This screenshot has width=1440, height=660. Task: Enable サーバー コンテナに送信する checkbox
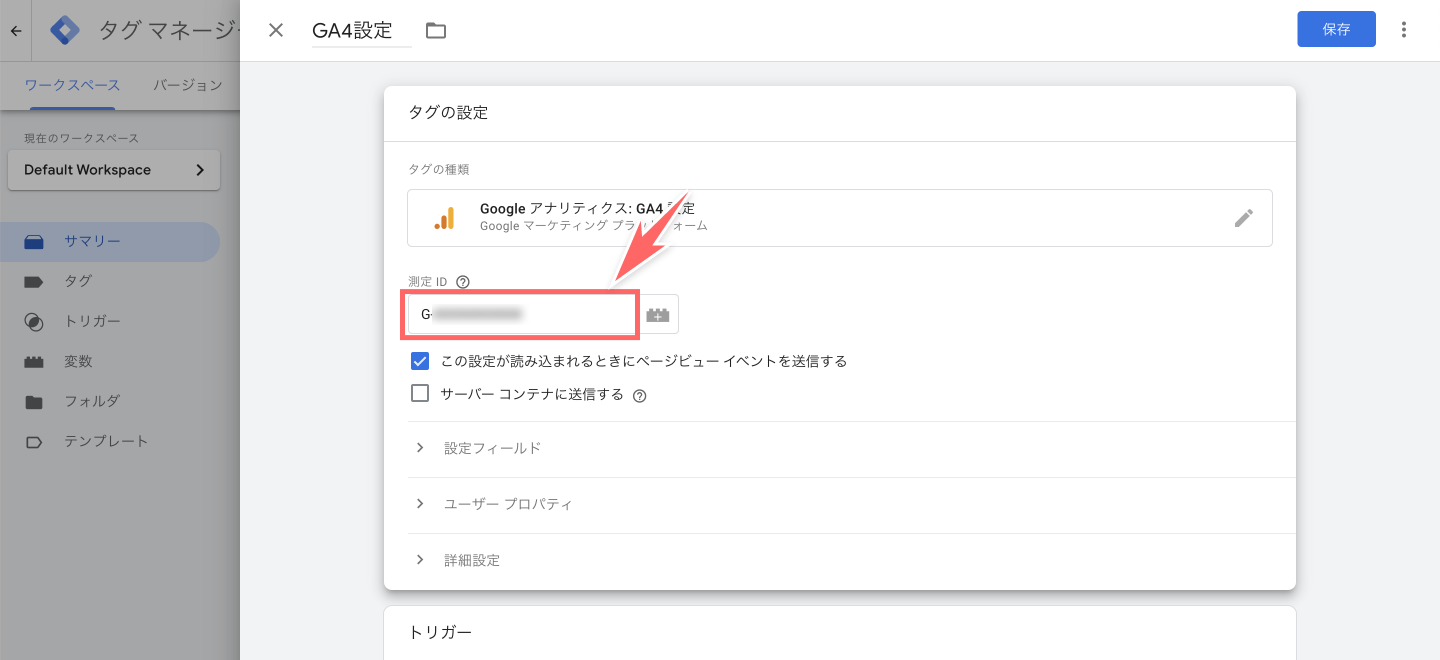419,394
